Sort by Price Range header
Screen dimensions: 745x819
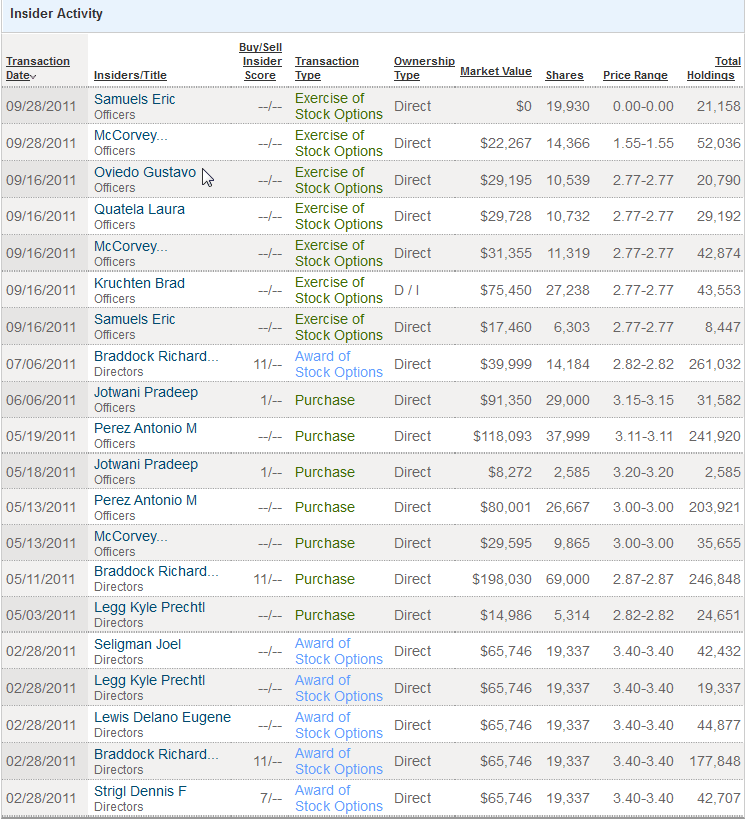[635, 76]
